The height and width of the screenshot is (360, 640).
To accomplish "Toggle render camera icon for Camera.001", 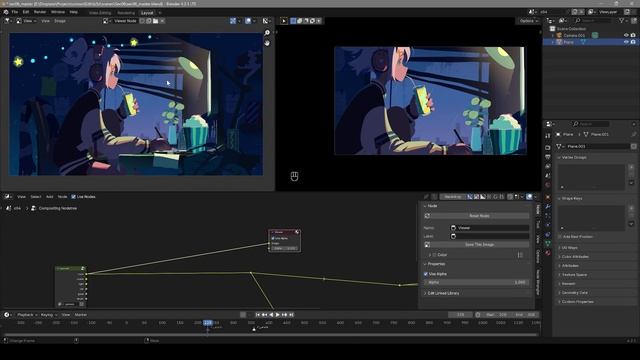I will click(633, 36).
